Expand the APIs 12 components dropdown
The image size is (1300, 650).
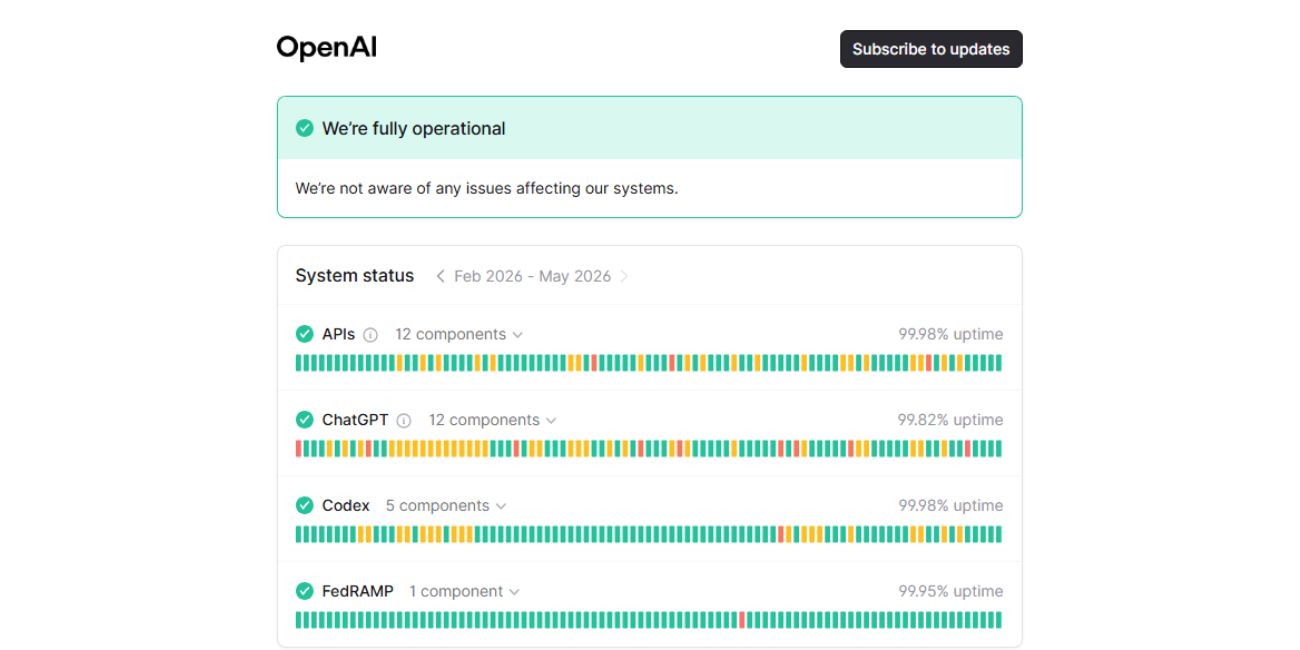tap(459, 334)
